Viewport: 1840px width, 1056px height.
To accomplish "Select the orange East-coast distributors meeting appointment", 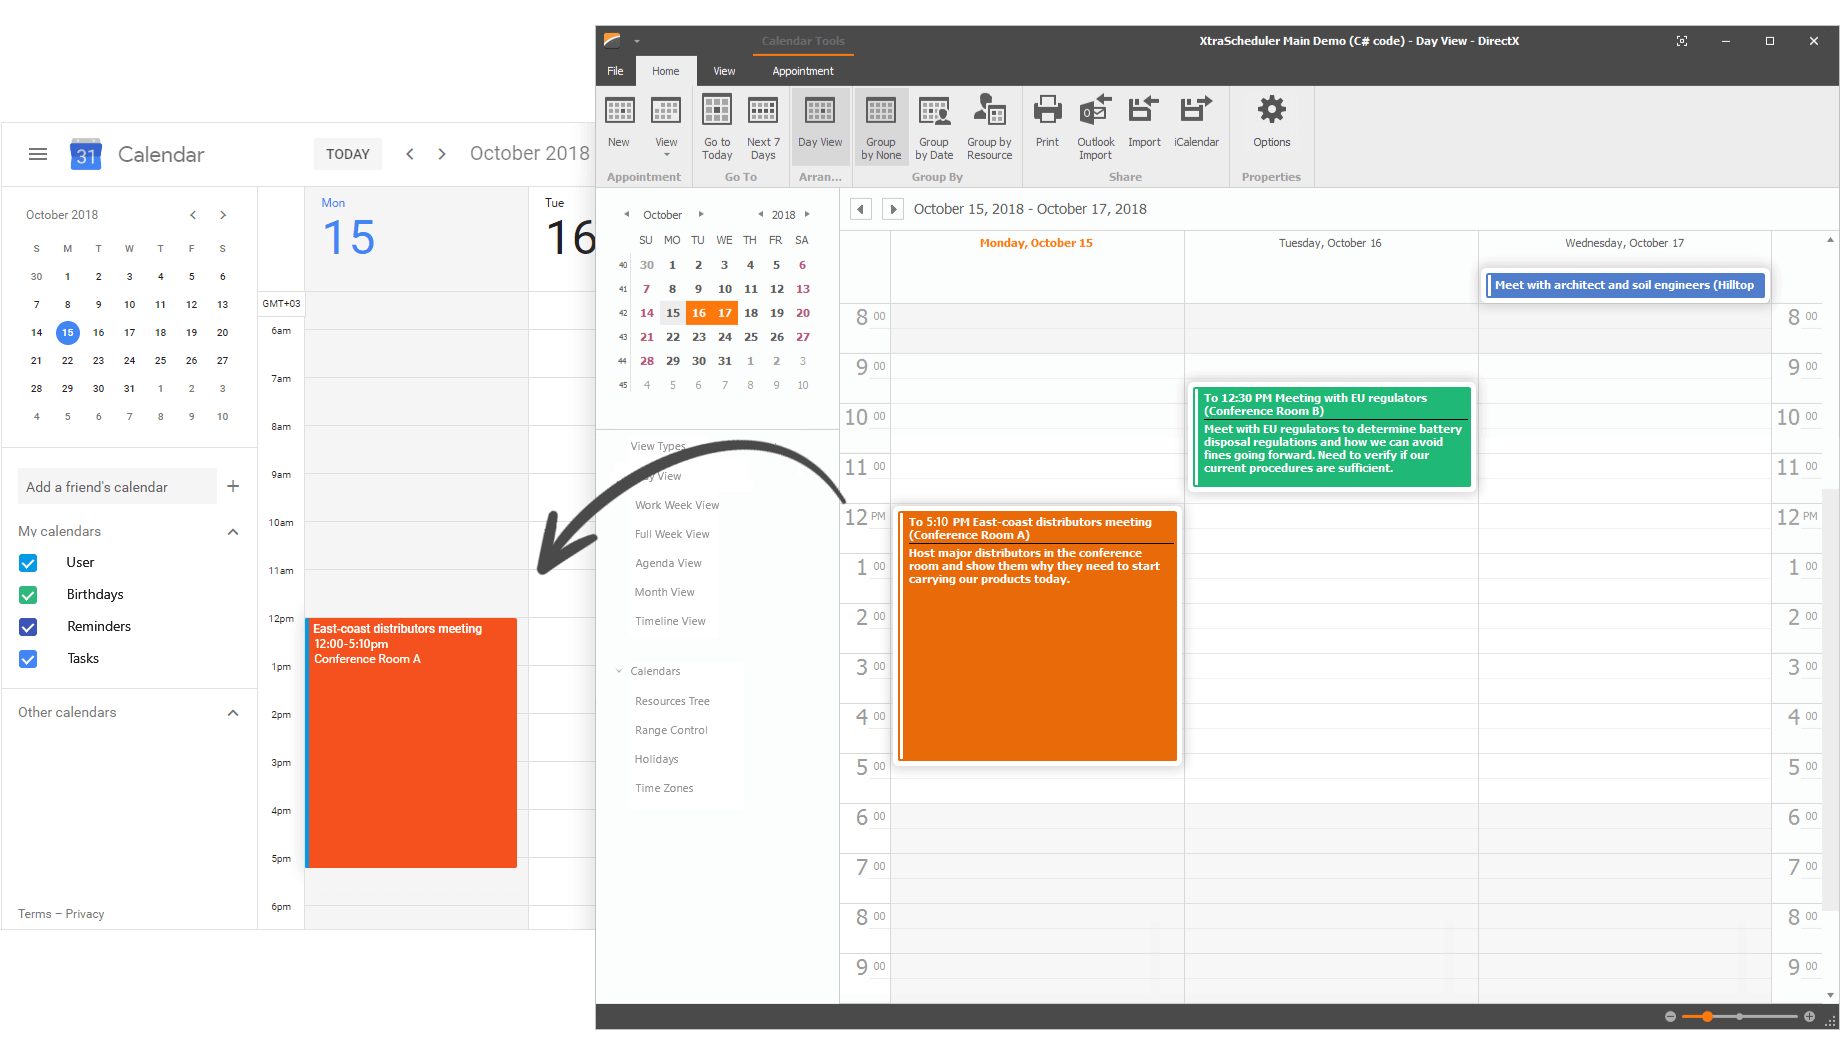I will pos(1038,636).
